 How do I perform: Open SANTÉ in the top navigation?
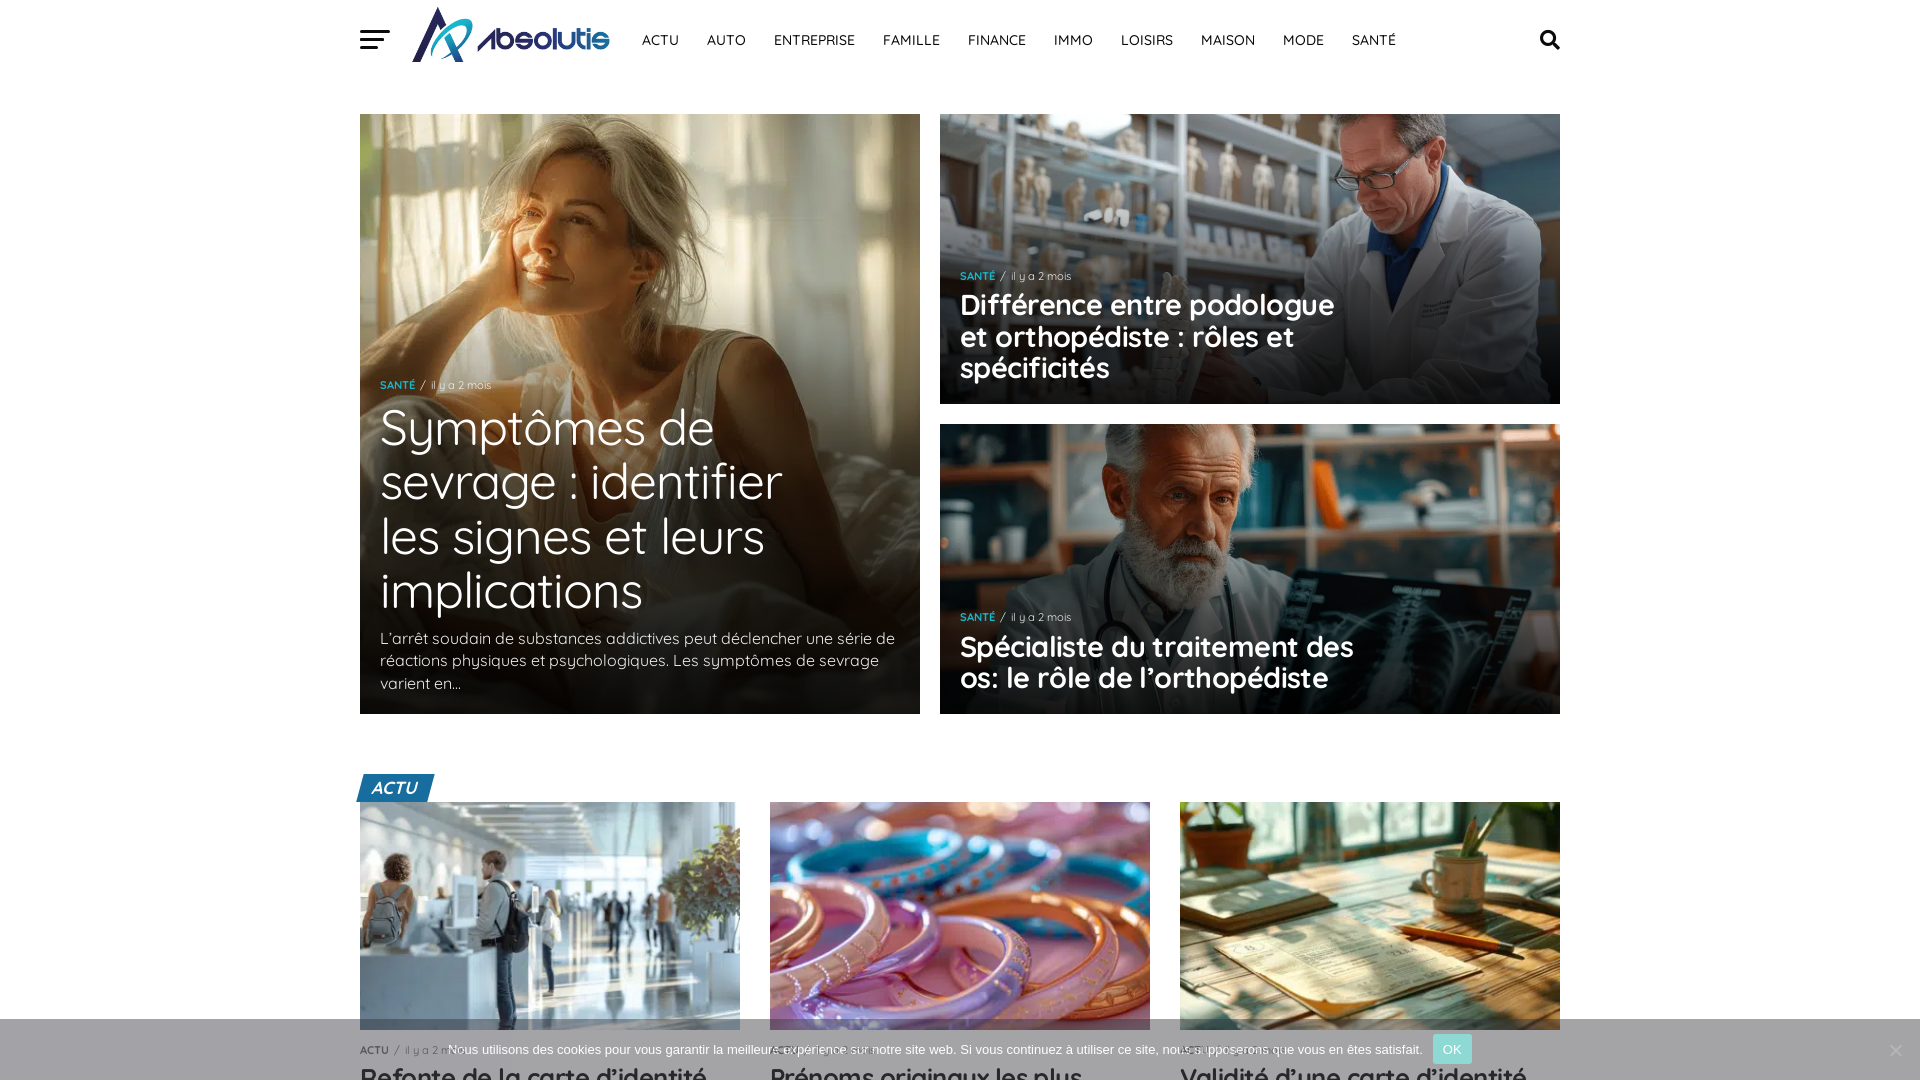coord(1374,40)
